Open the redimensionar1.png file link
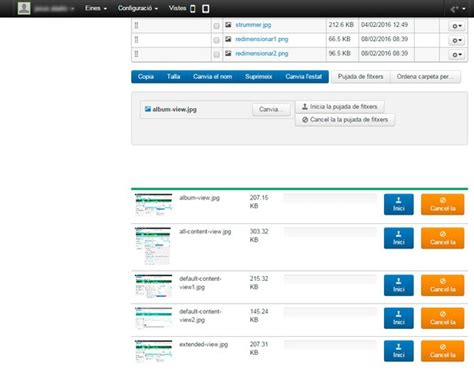This screenshot has height=370, width=474. pos(262,39)
